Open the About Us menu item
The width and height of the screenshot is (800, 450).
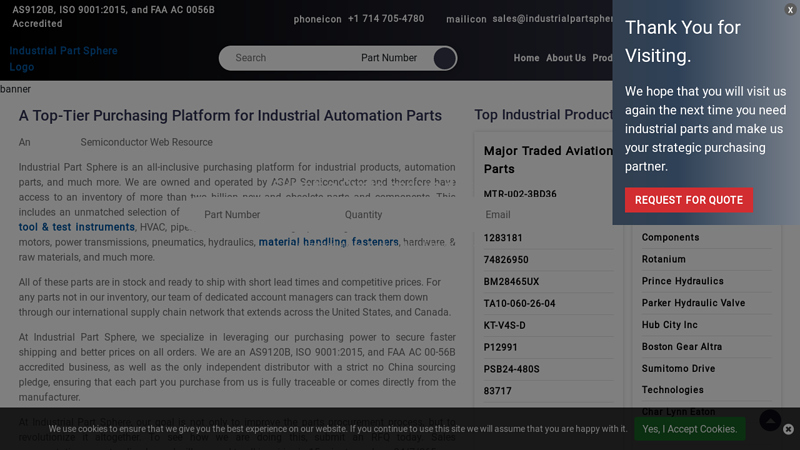tap(566, 58)
